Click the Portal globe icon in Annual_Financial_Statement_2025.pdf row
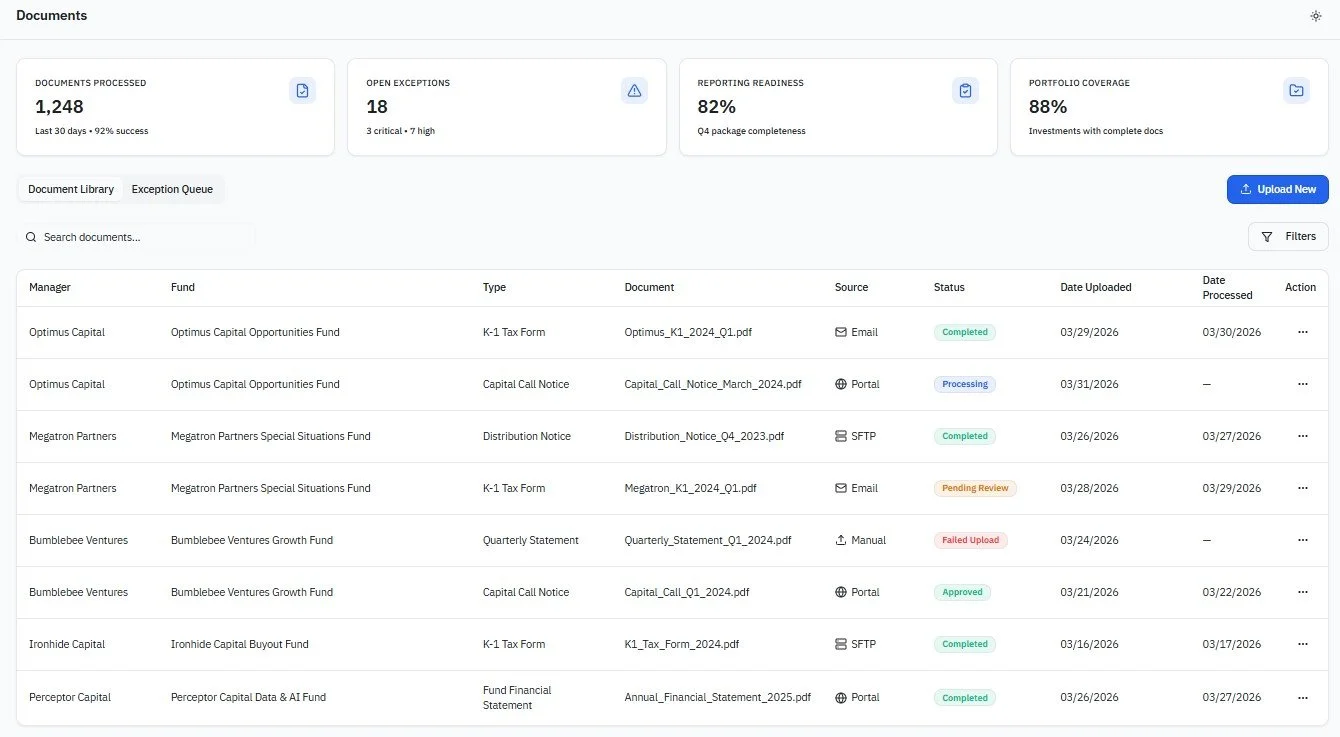Image resolution: width=1340 pixels, height=737 pixels. click(841, 698)
